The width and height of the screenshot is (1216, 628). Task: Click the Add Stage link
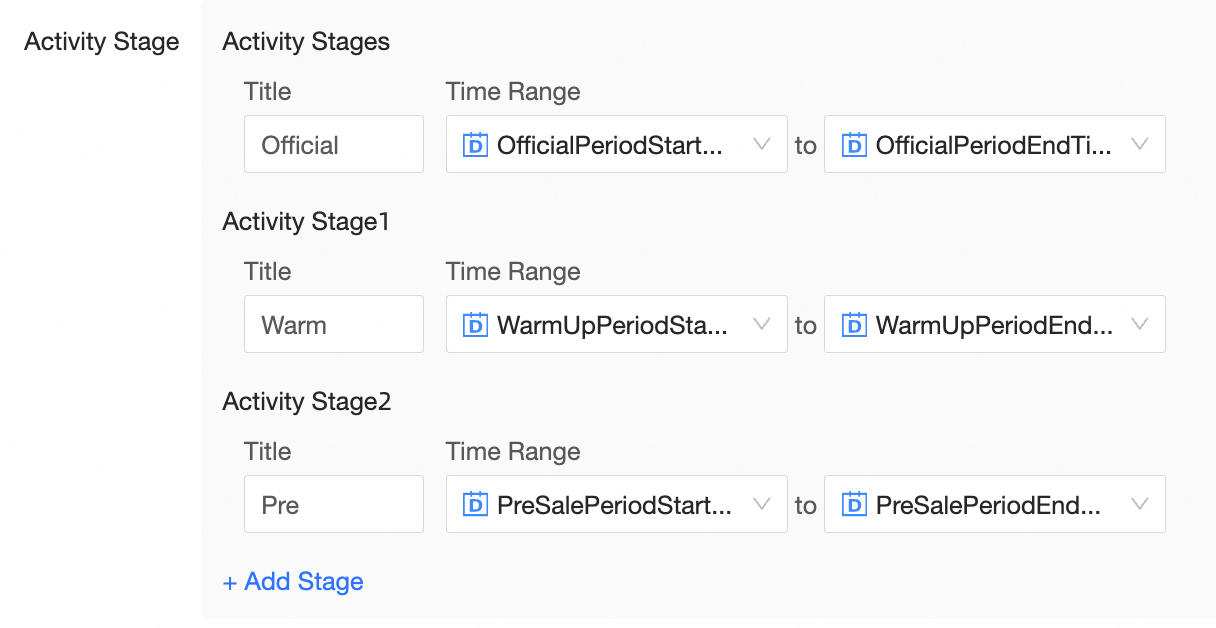coord(293,582)
